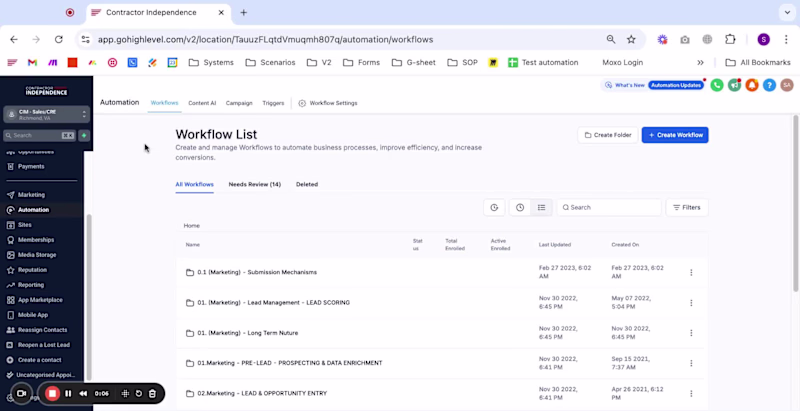Click the green phone dialer icon
Screen dimensions: 800x411
(x=717, y=85)
